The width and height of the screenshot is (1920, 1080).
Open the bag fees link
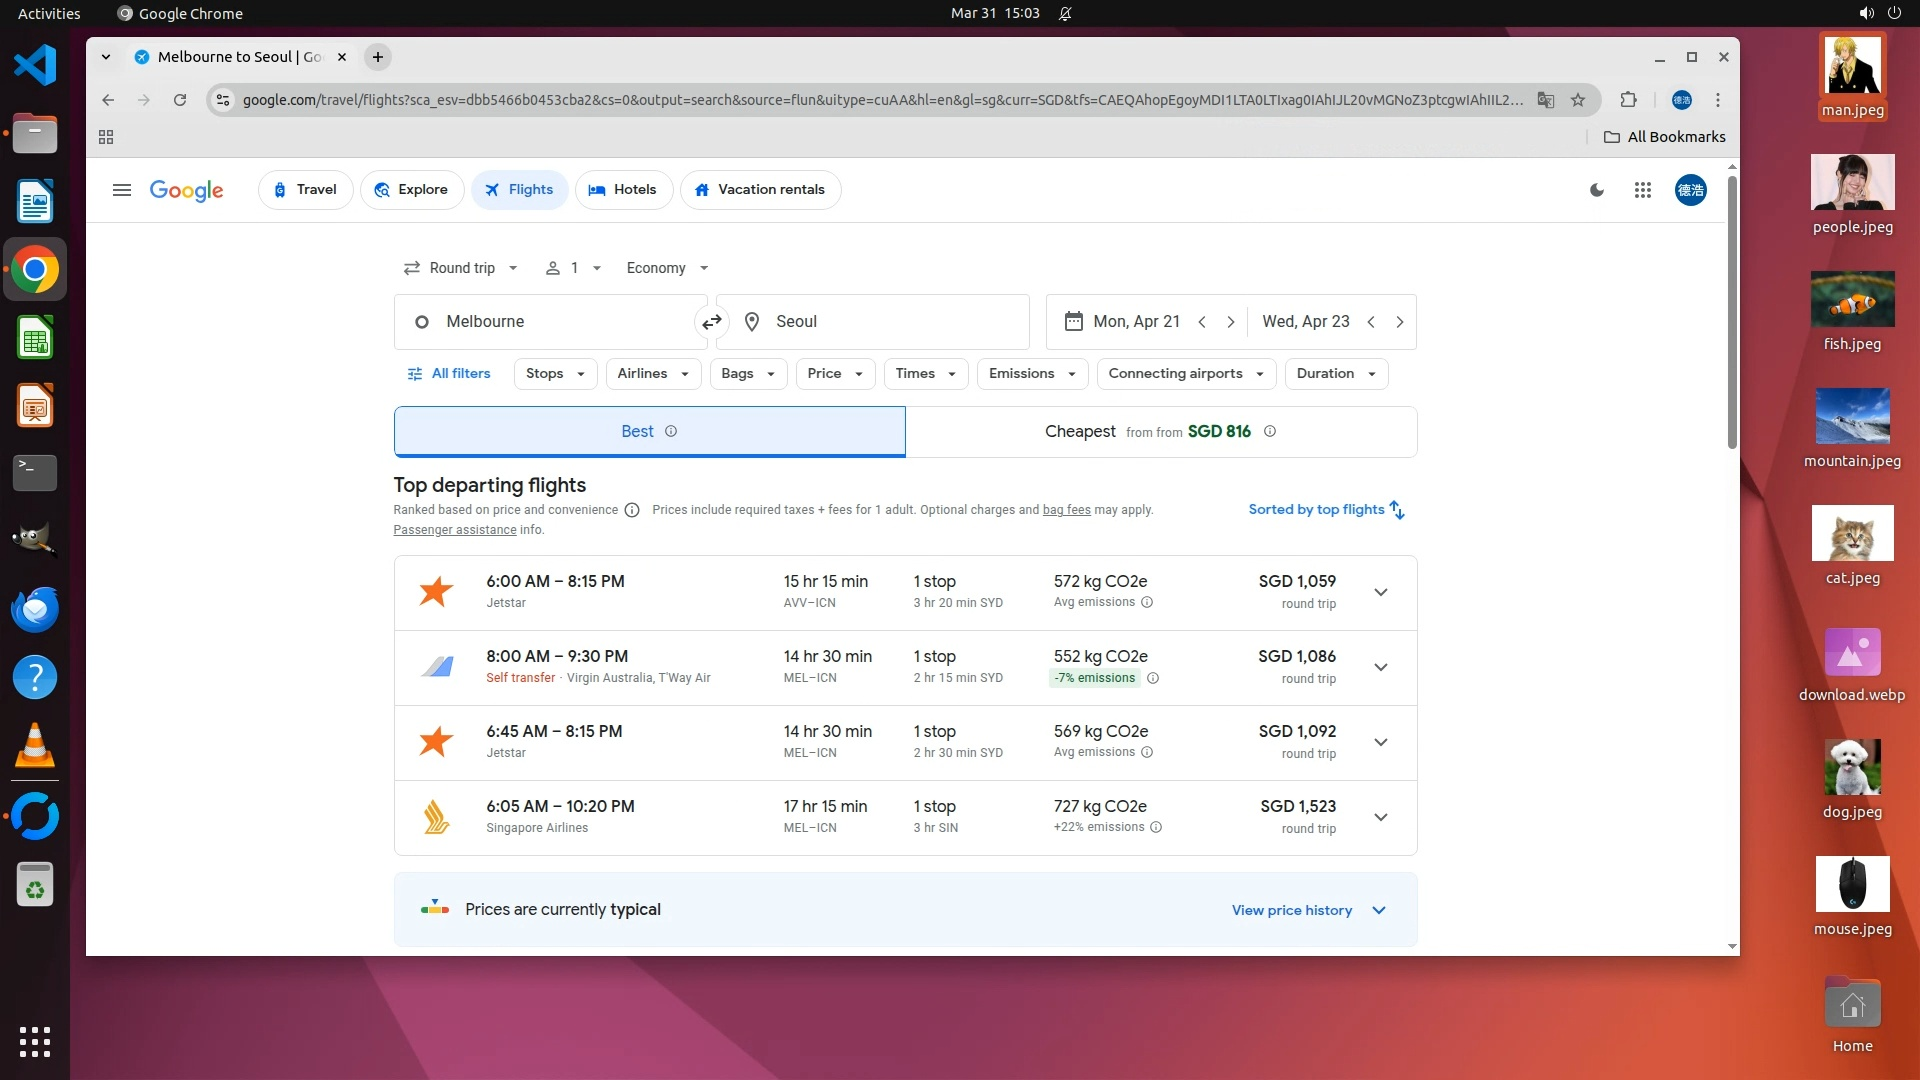point(1066,510)
